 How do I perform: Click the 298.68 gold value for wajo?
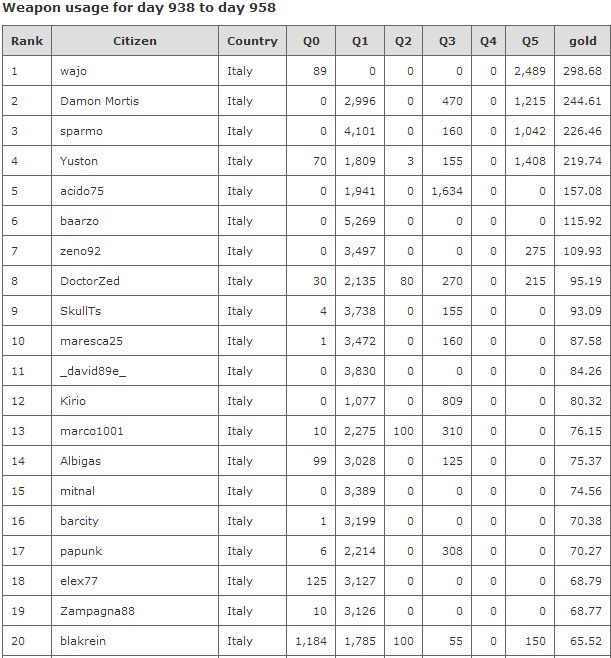[x=582, y=71]
